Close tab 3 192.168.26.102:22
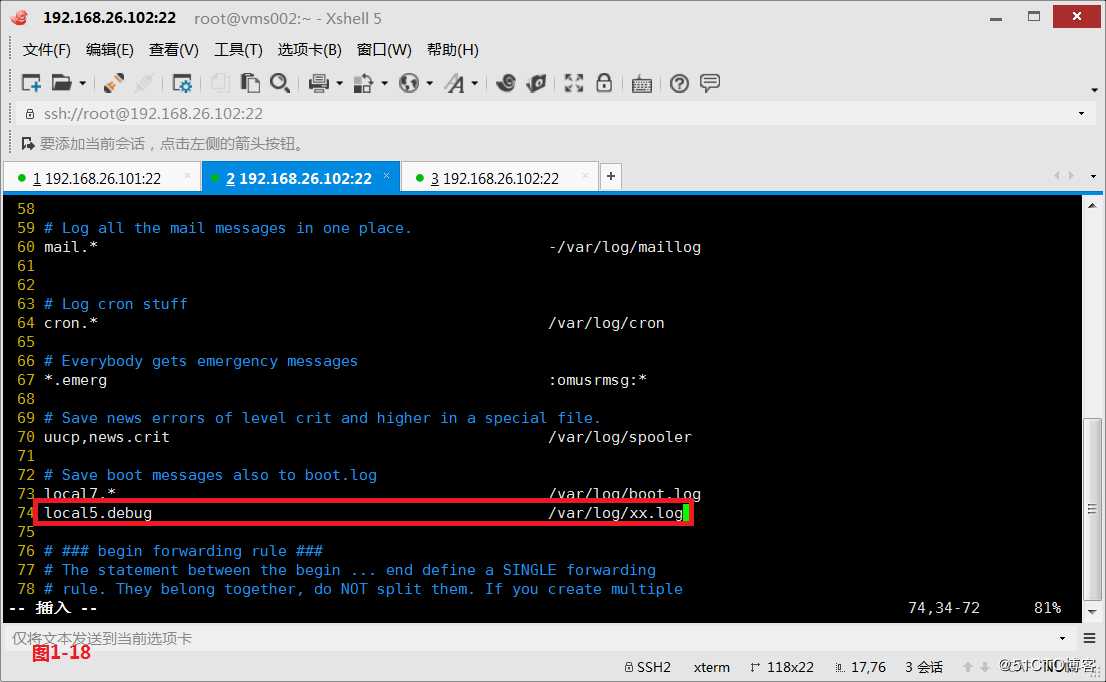 (x=585, y=176)
